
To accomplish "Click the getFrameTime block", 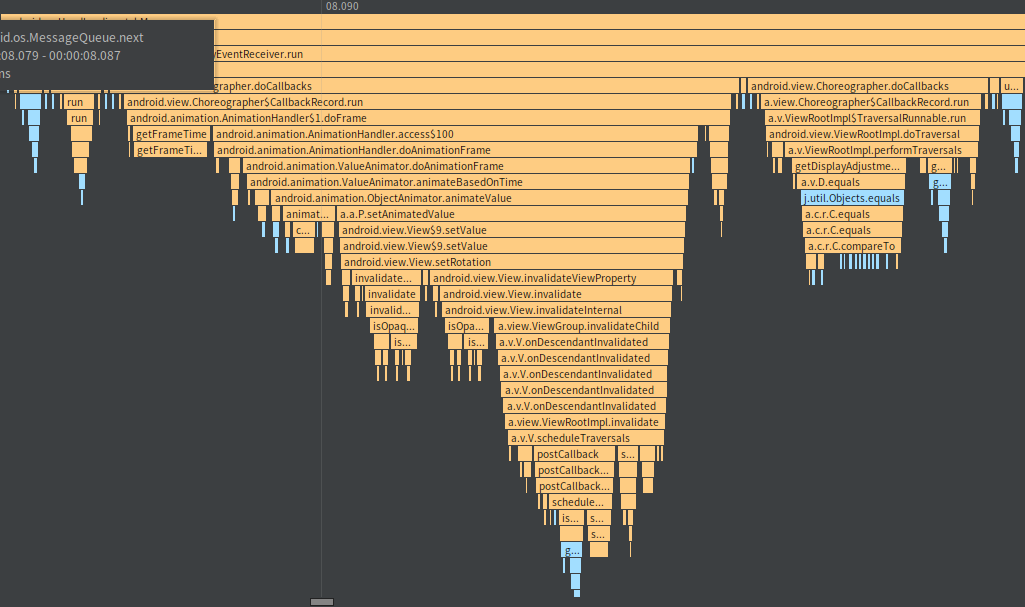I will (x=171, y=134).
